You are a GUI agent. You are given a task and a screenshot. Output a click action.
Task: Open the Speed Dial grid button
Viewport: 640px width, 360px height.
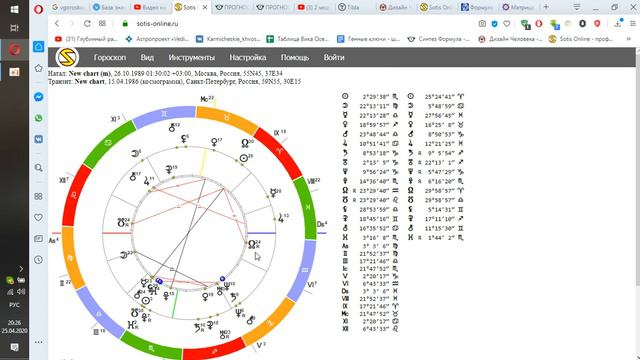pyautogui.click(x=102, y=24)
